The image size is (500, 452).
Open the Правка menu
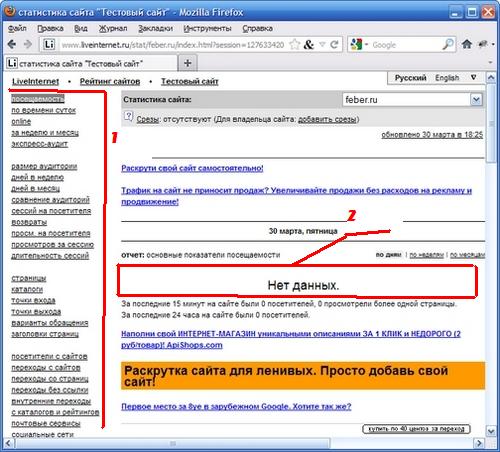pos(50,29)
